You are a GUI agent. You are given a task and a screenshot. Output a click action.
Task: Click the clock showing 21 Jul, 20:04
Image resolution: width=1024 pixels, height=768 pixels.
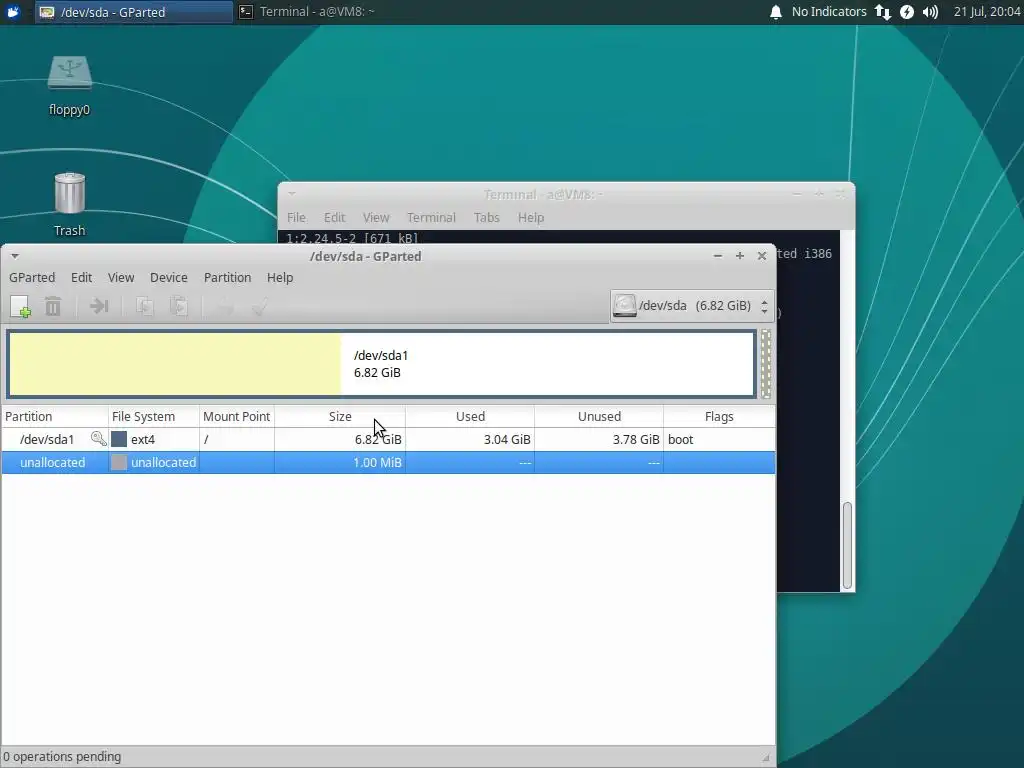[x=987, y=12]
